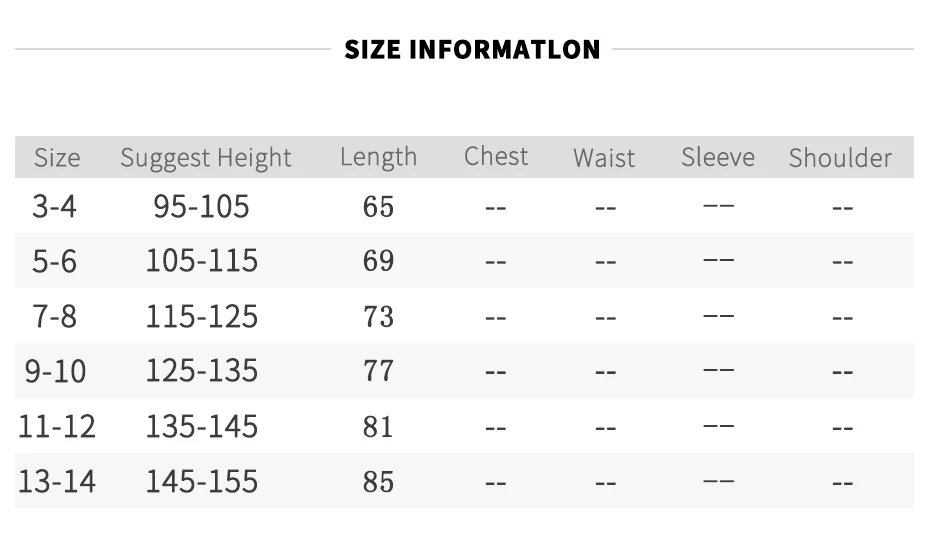This screenshot has width=930, height=553.
Task: Select the 11-12 size cell
Action: 57,427
